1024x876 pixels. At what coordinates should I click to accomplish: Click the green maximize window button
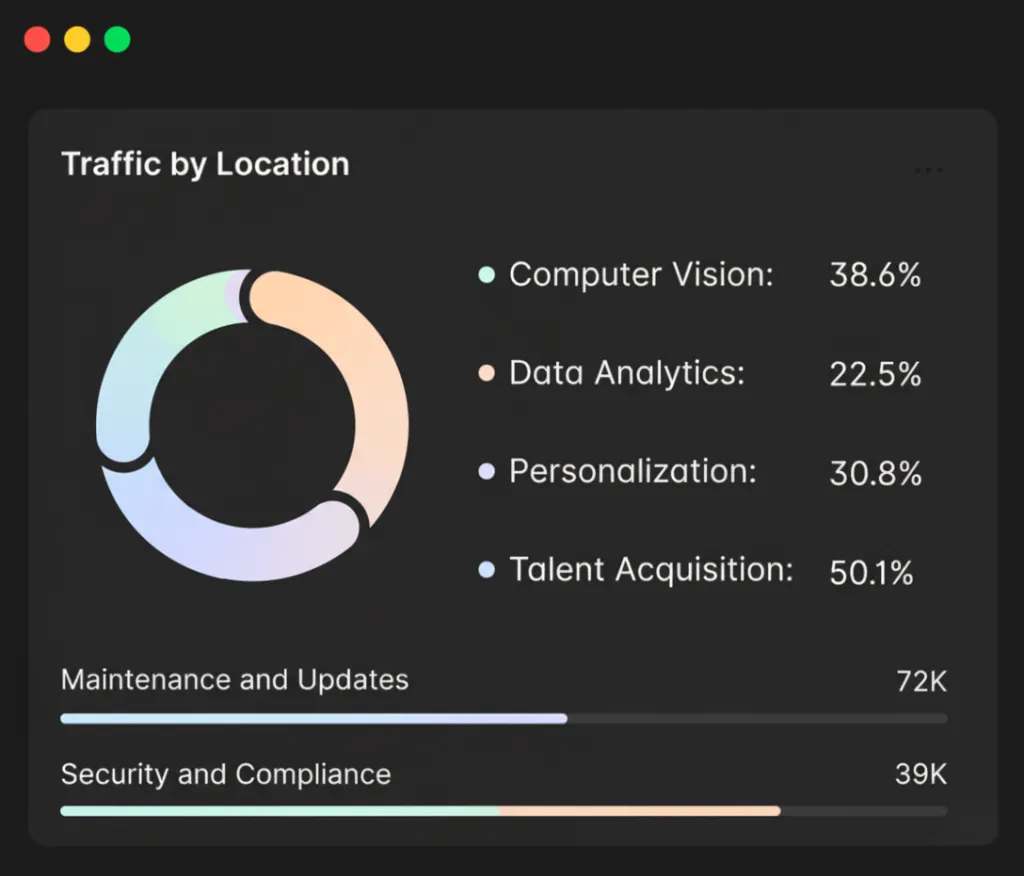tap(118, 39)
